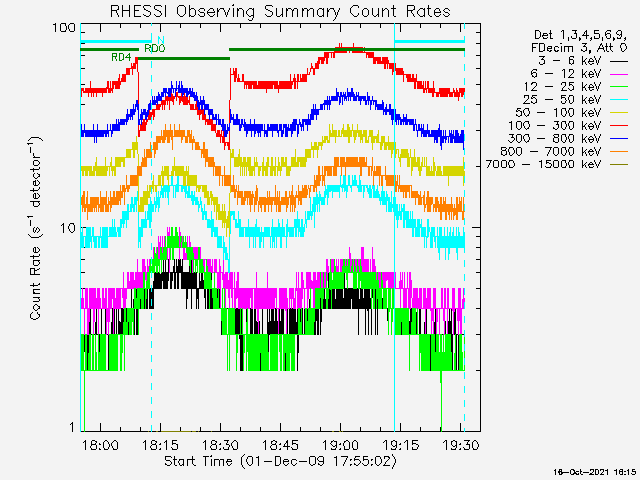Click the 'Start Time (01-Dec-09 17:55:02)' axis title

(280, 462)
